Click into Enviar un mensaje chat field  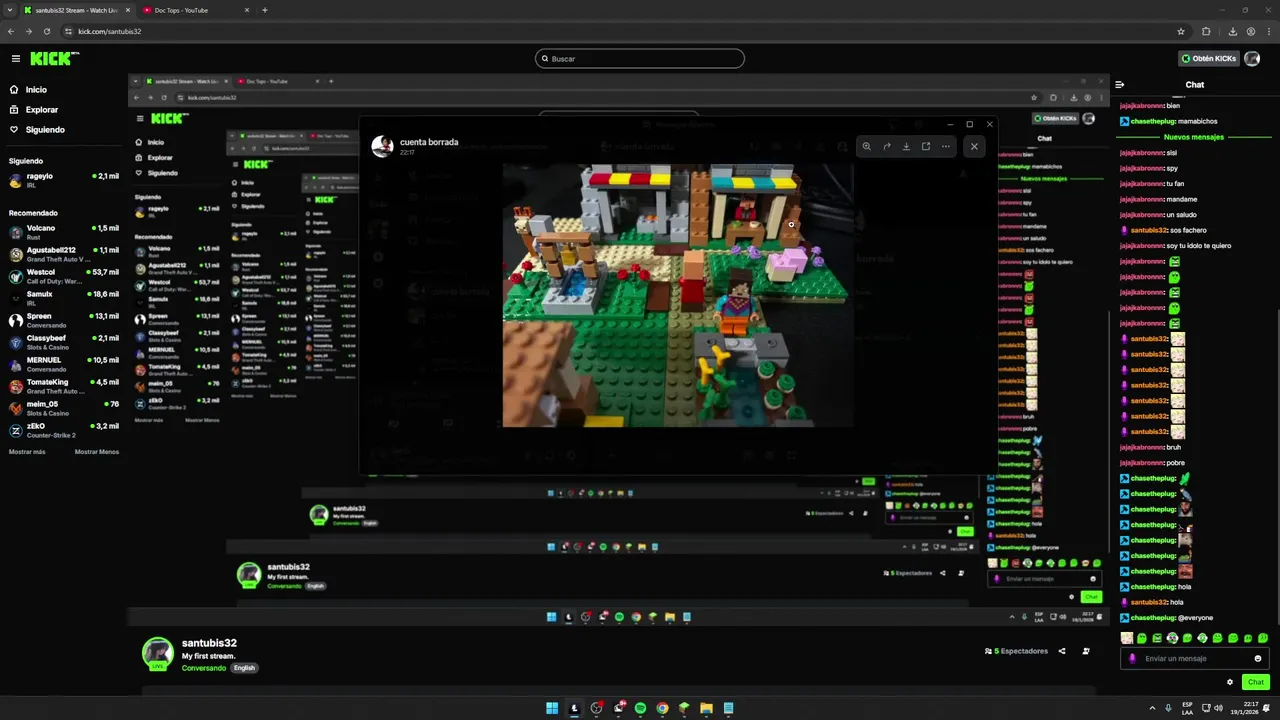[x=1196, y=659]
